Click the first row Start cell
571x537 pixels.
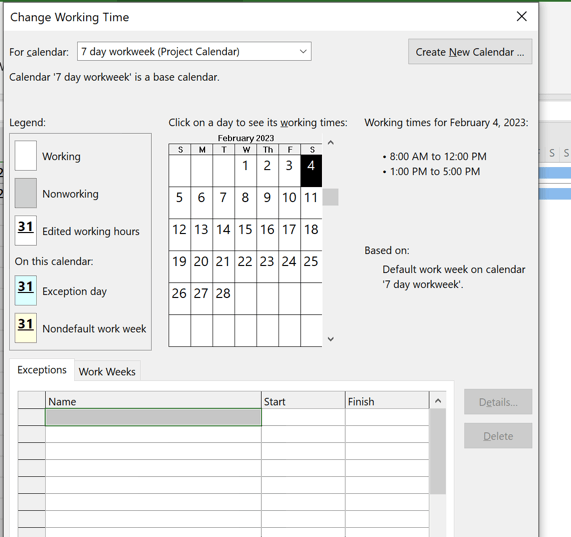[x=303, y=417]
